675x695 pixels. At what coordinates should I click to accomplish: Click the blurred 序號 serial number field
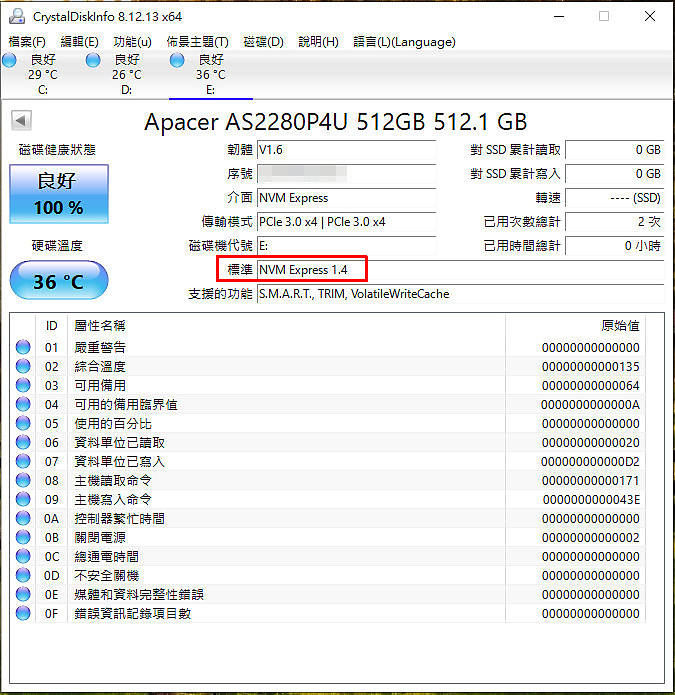pyautogui.click(x=347, y=174)
